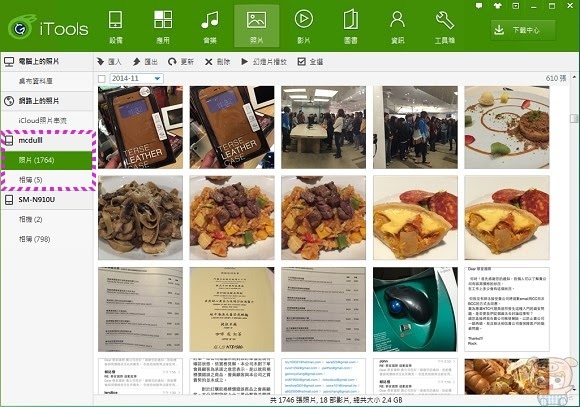Select the mcdull device entry
Image resolution: width=580 pixels, height=407 pixels.
tap(47, 141)
